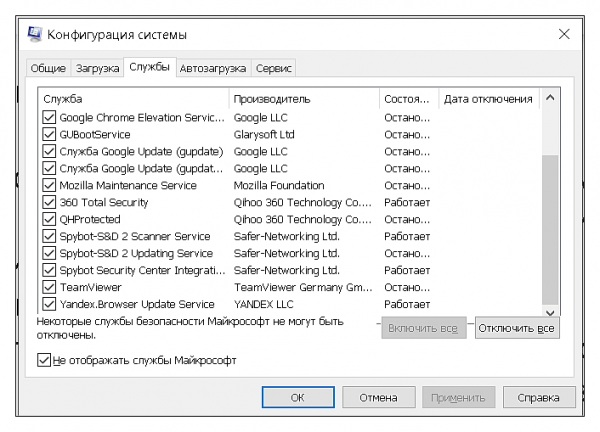Toggle Spybot-S&D 2 Scanner Service checkbox
Image resolution: width=600 pixels, height=432 pixels.
tap(49, 236)
